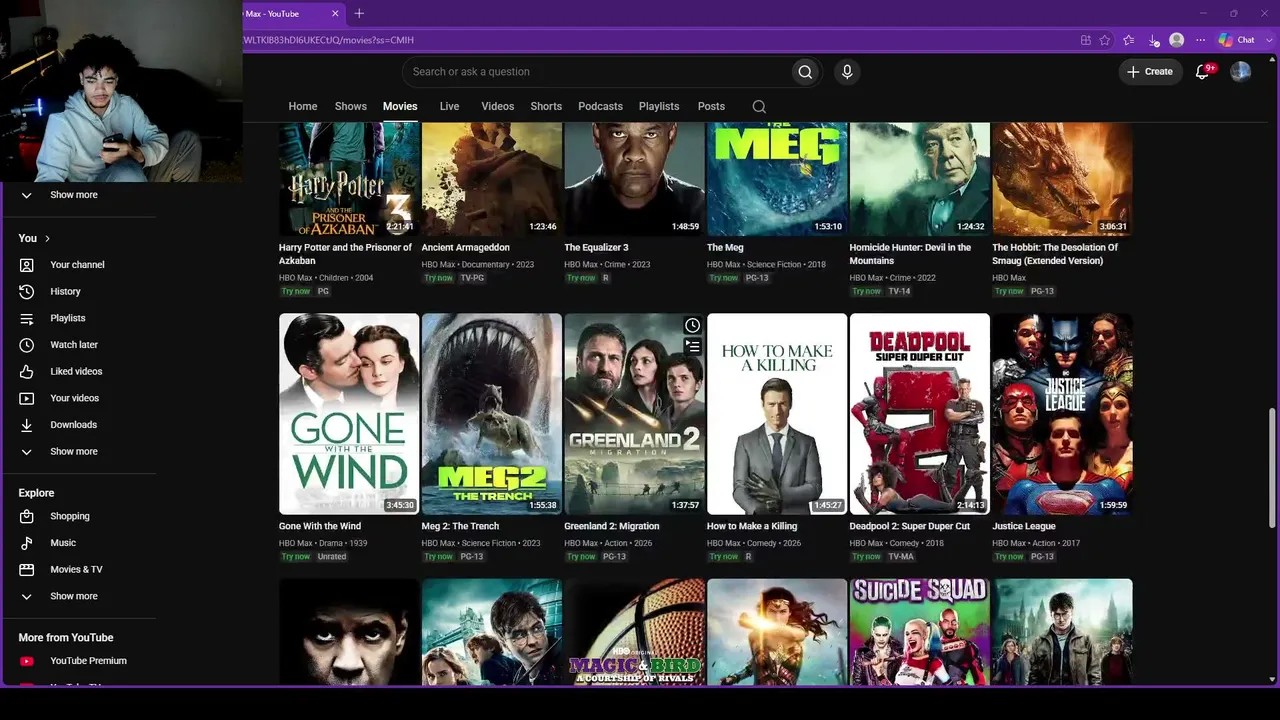Search within the channel using the magnifier after Posts
The width and height of the screenshot is (1280, 720).
759,106
